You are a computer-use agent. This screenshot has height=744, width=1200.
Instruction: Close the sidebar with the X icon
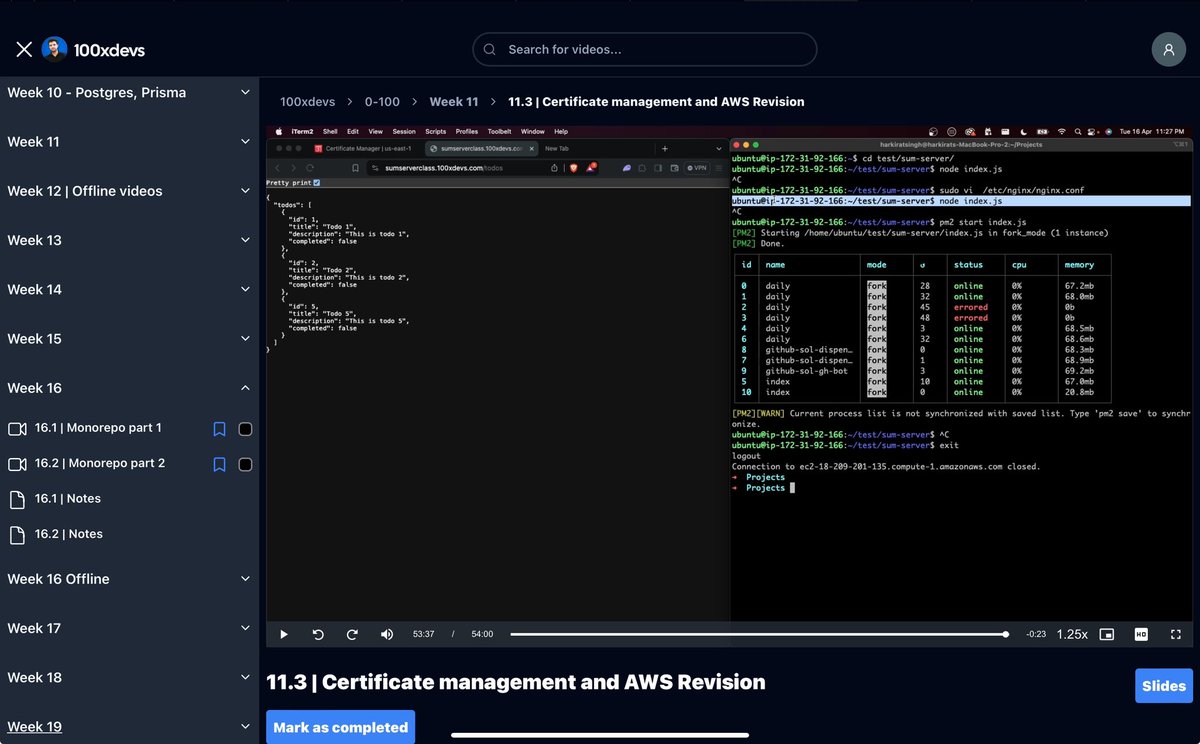tap(24, 49)
